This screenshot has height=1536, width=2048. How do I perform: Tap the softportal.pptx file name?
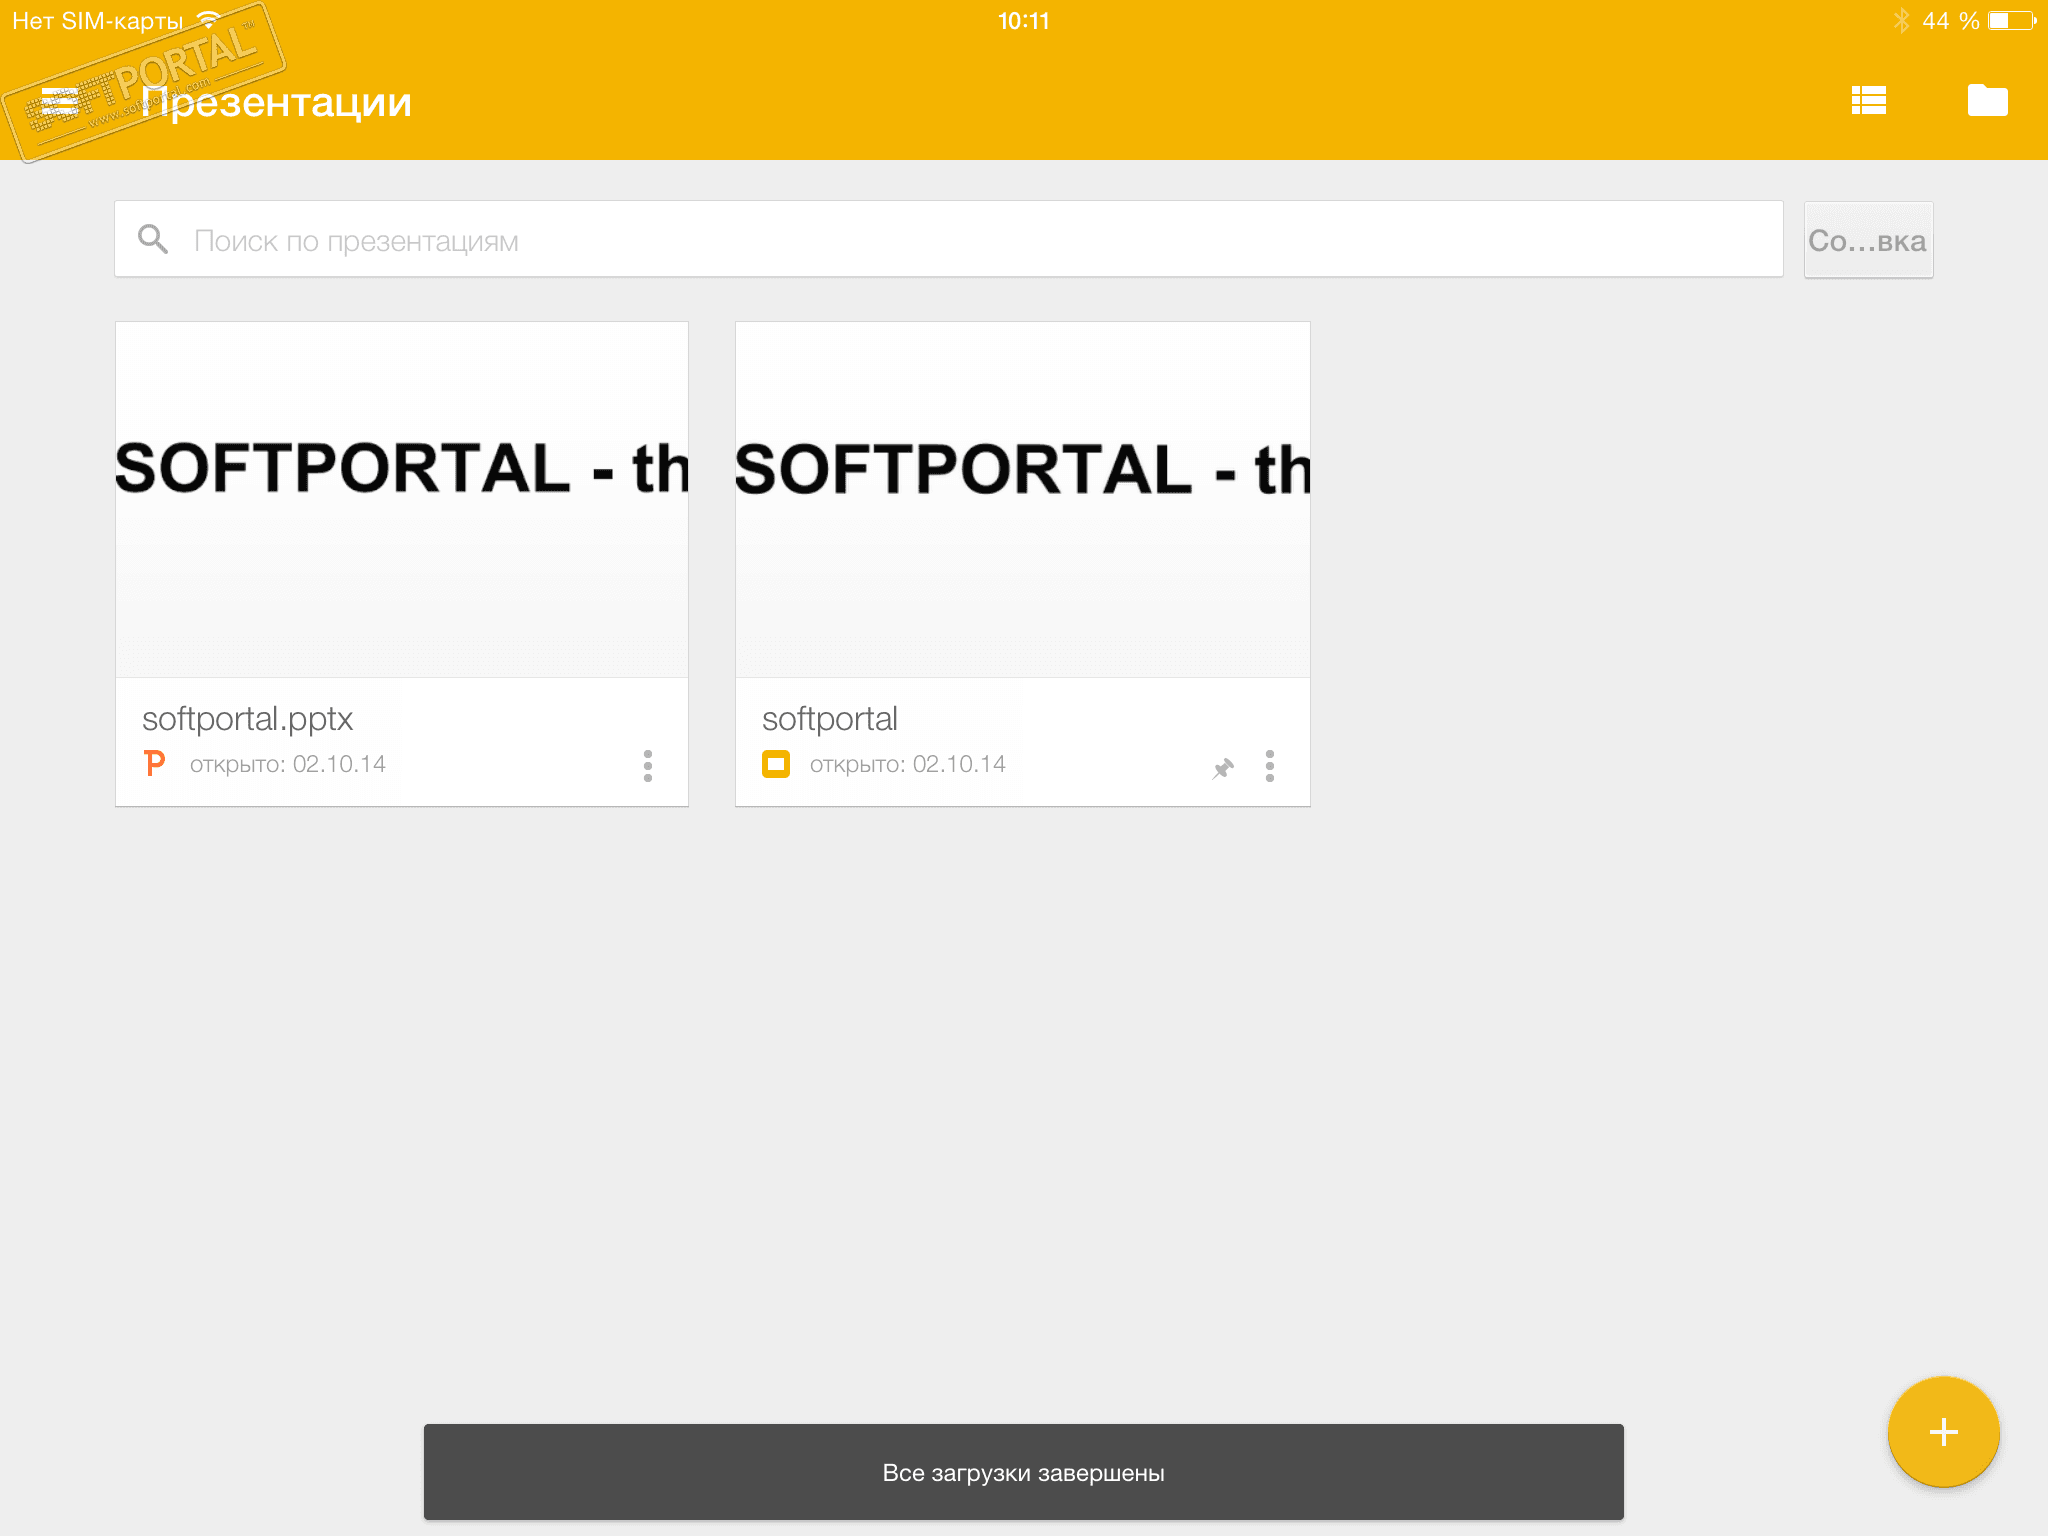click(248, 719)
